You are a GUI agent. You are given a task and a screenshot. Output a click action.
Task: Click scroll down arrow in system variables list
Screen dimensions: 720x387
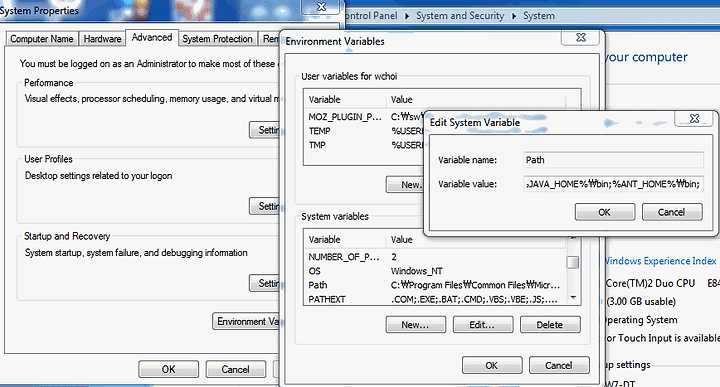(x=573, y=298)
